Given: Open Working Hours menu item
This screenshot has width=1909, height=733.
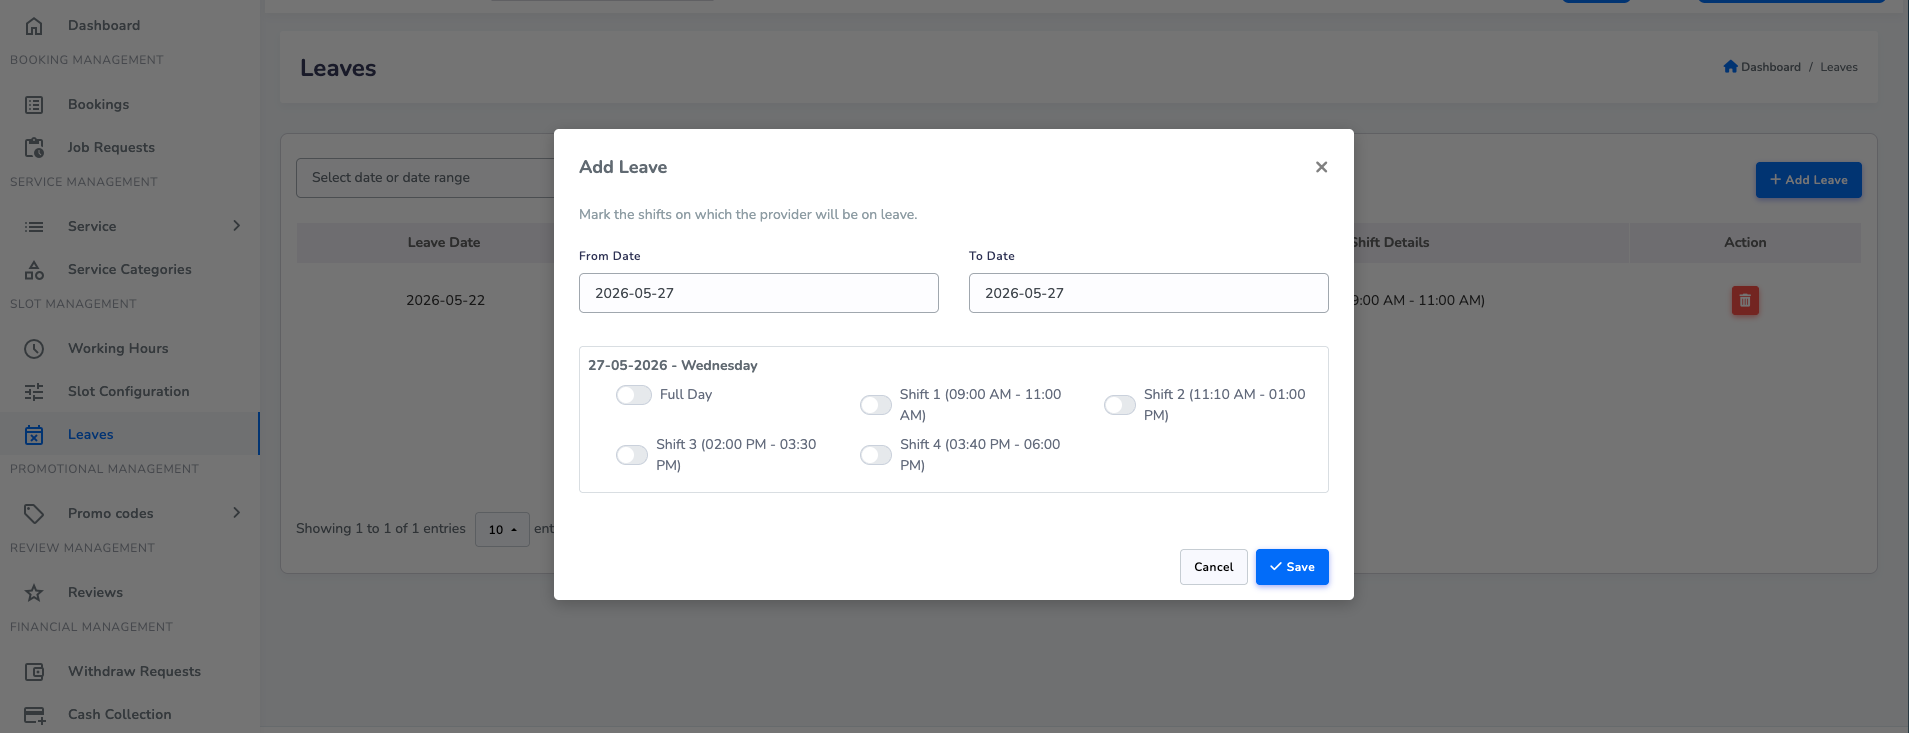Looking at the screenshot, I should click(118, 349).
